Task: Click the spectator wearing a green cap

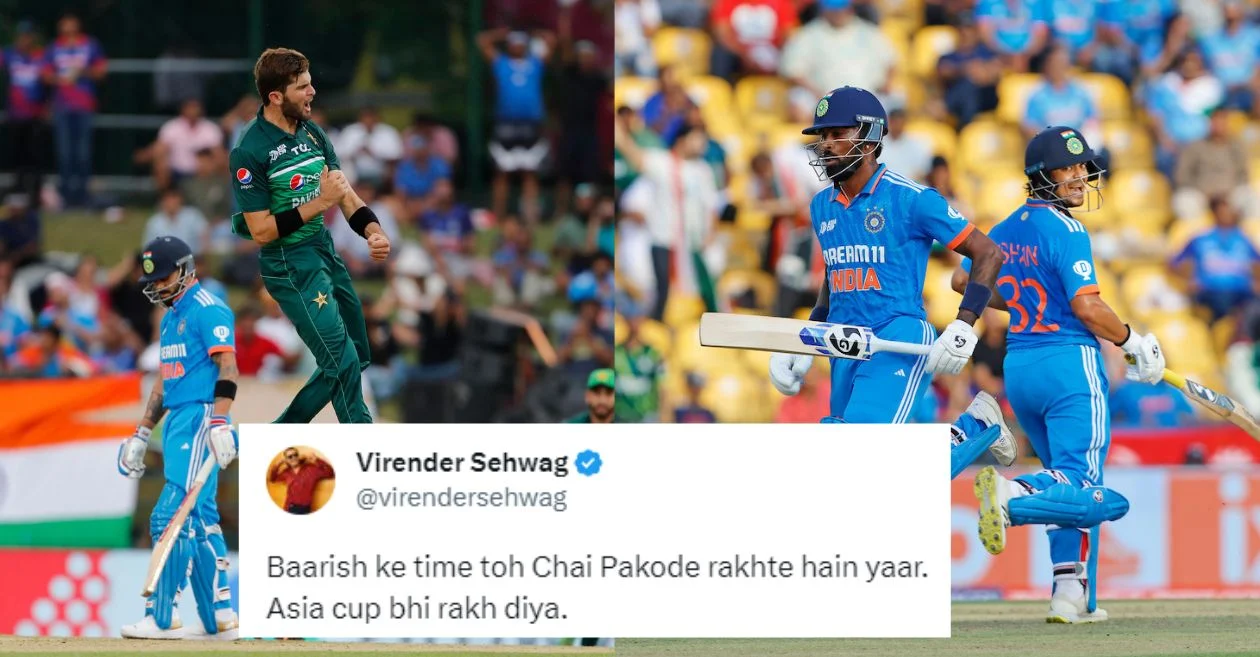Action: [600, 396]
